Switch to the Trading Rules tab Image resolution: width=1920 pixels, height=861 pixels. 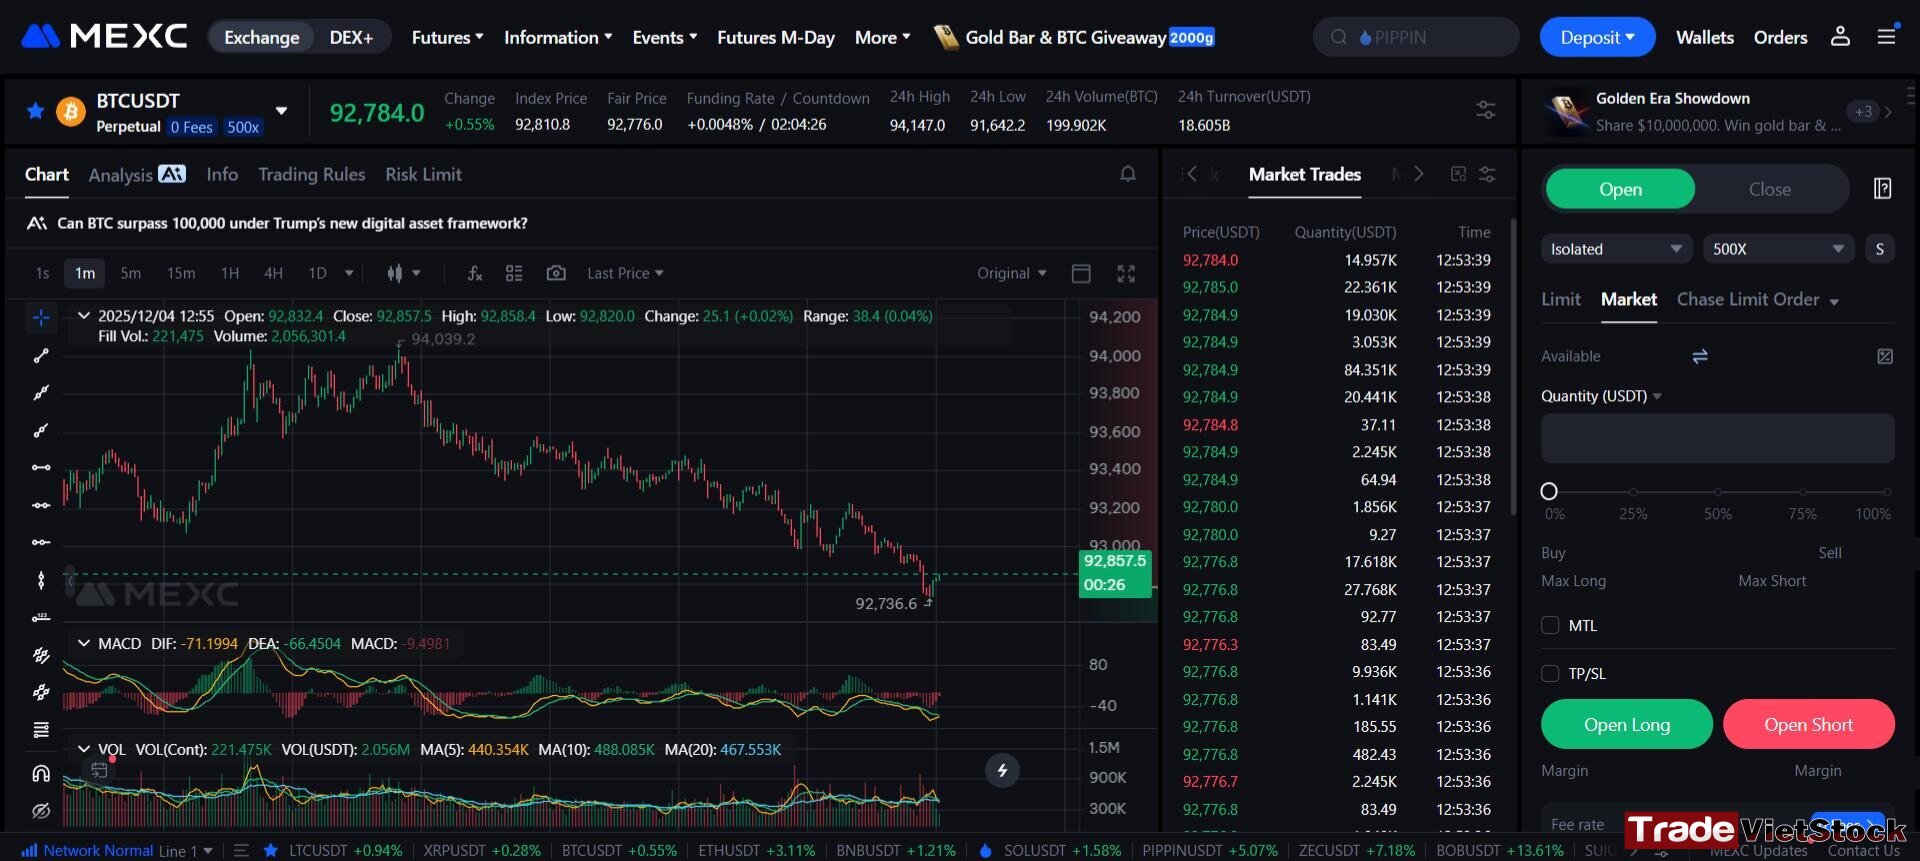pos(312,174)
